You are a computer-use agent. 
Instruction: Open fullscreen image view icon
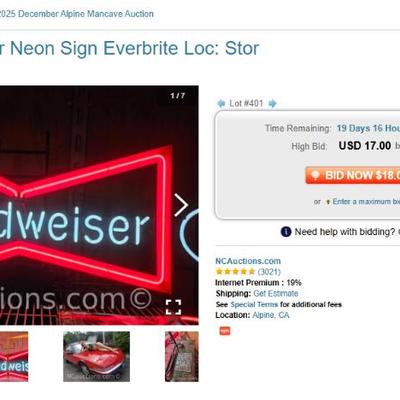point(174,307)
